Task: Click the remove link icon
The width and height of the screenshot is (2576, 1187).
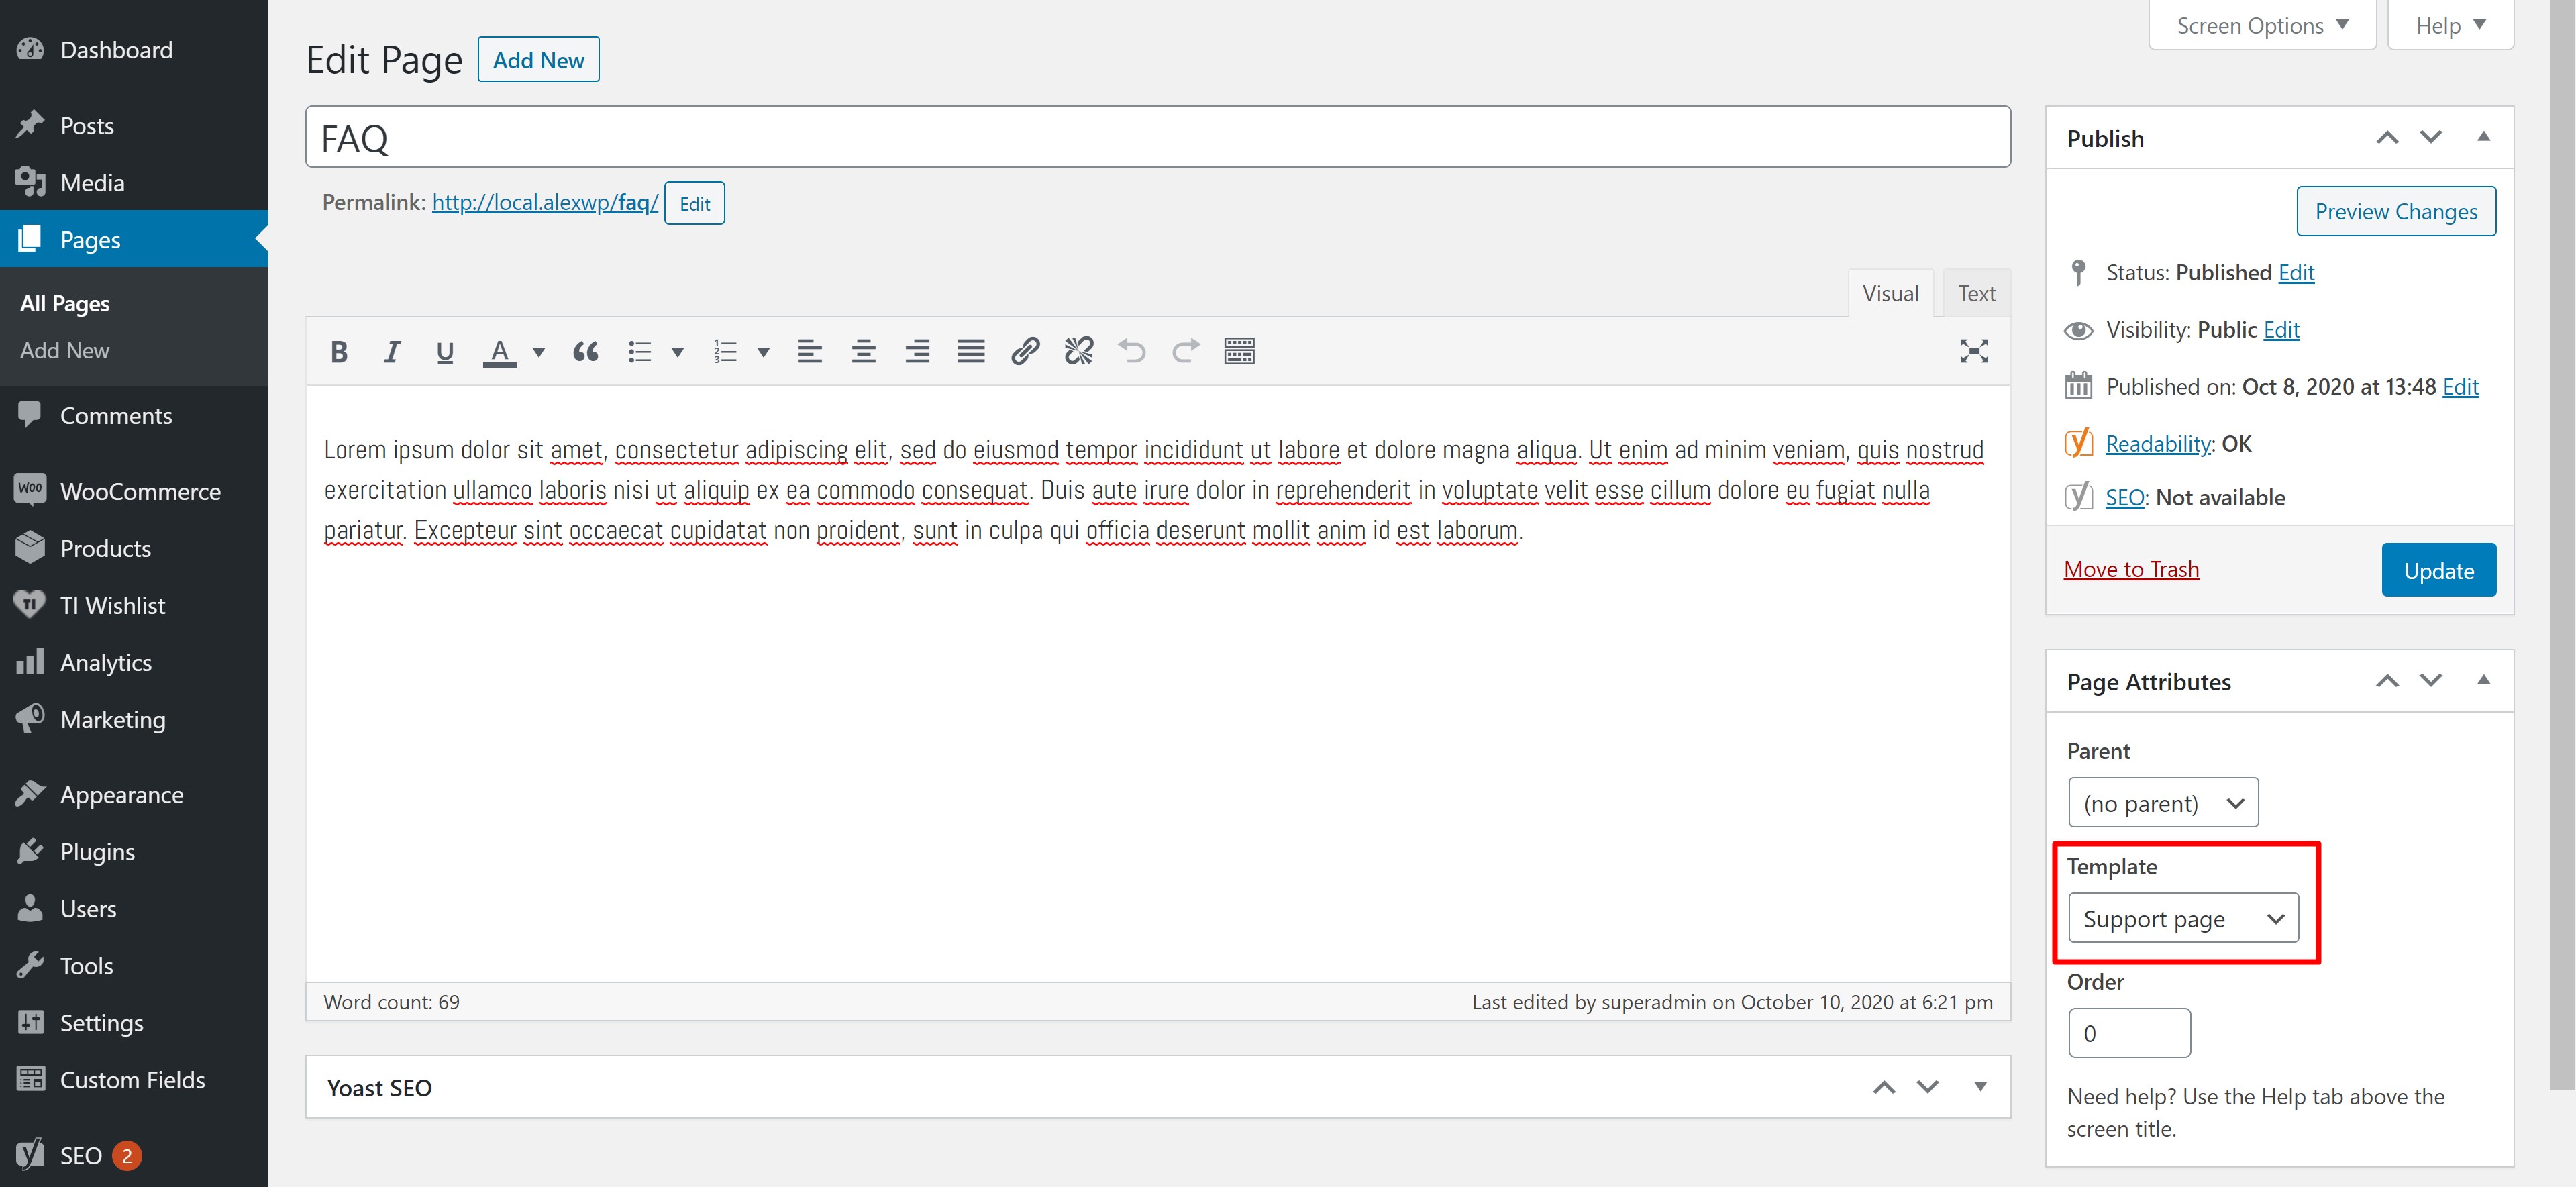Action: click(1078, 351)
